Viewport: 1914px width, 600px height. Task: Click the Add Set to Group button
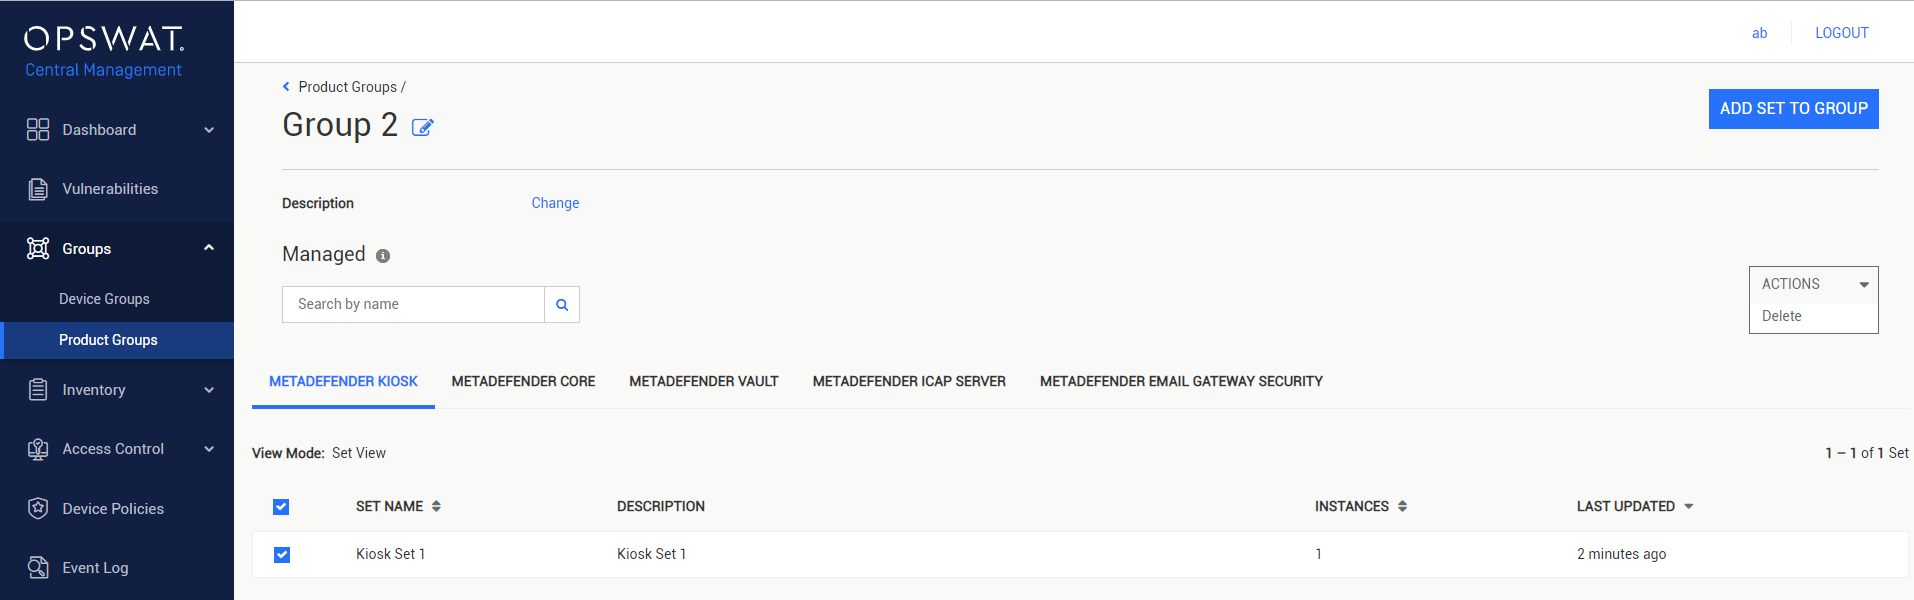coord(1793,109)
